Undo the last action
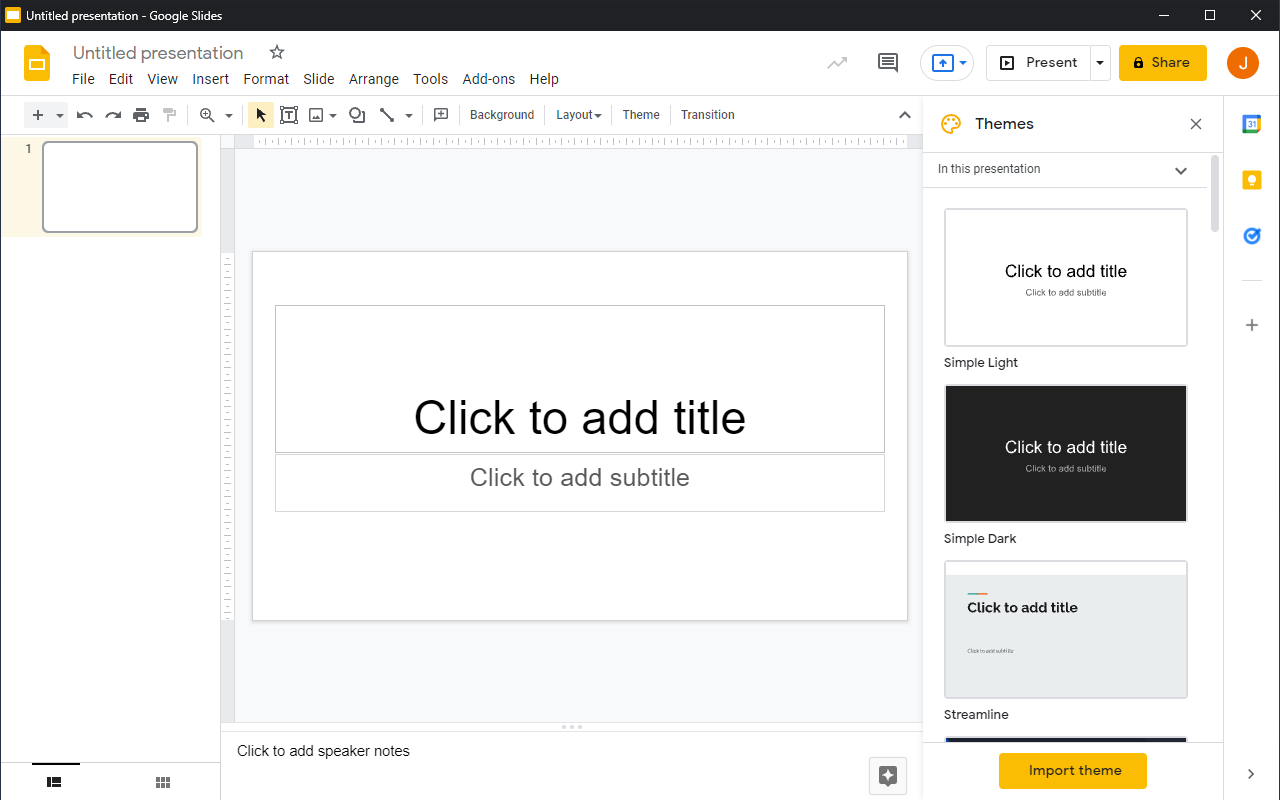 click(x=85, y=114)
